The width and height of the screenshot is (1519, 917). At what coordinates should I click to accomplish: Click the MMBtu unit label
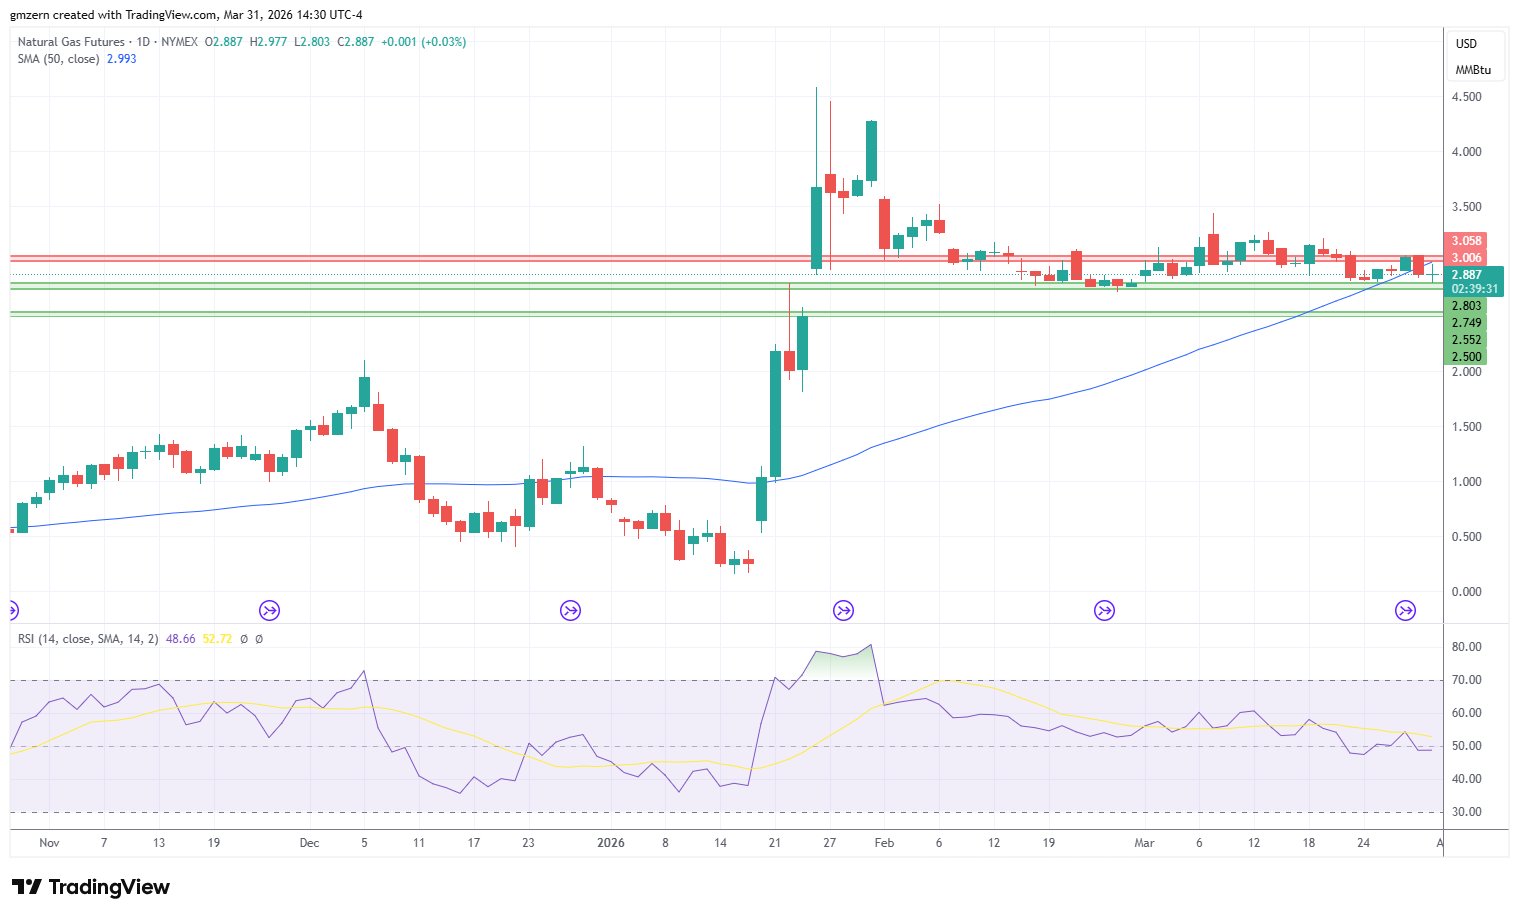tap(1473, 70)
